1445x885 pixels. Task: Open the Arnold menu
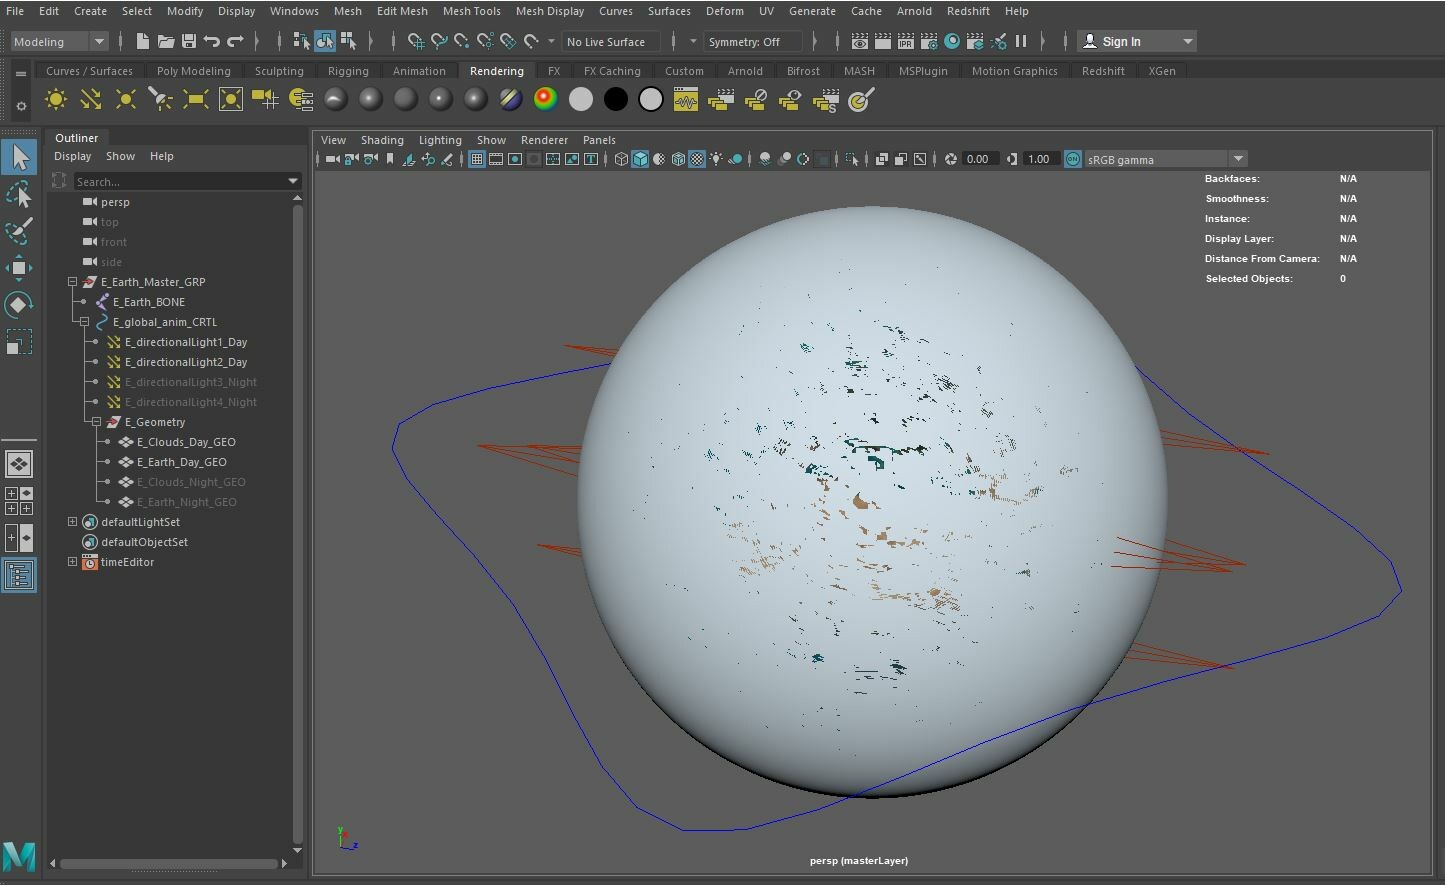[914, 11]
